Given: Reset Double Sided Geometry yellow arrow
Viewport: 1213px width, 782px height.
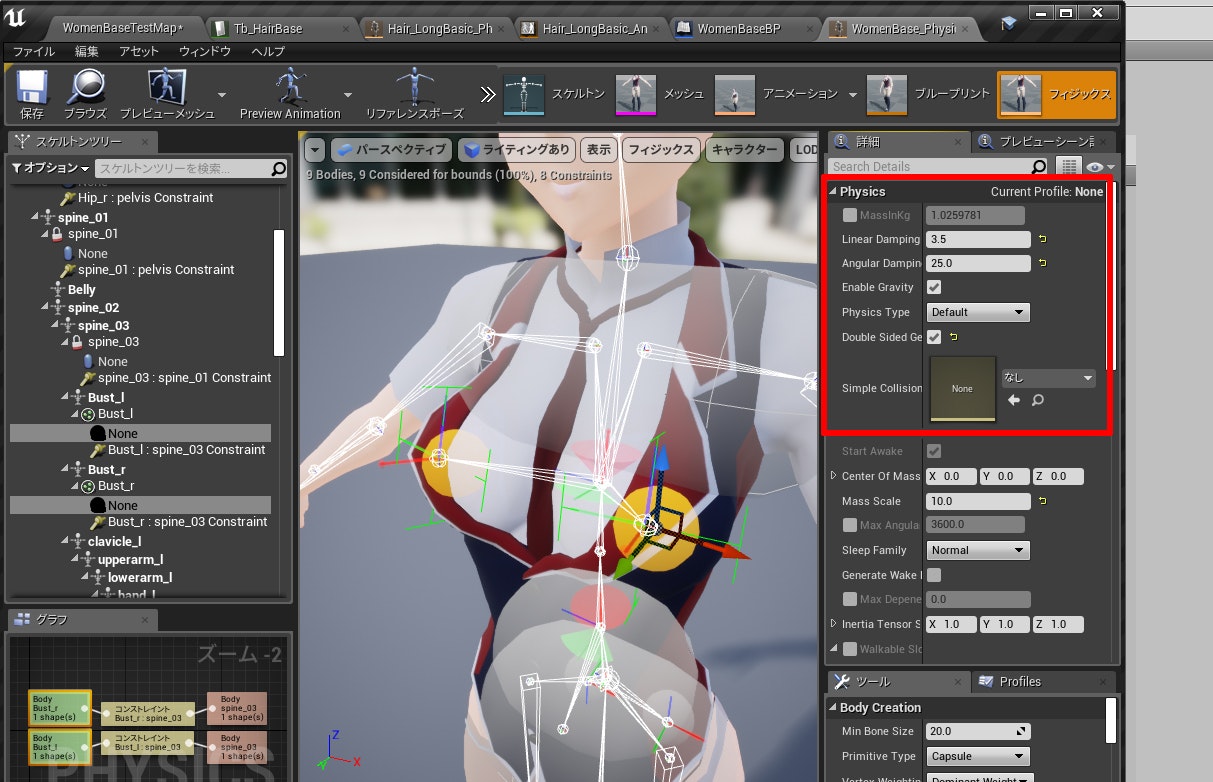Looking at the screenshot, I should point(953,337).
